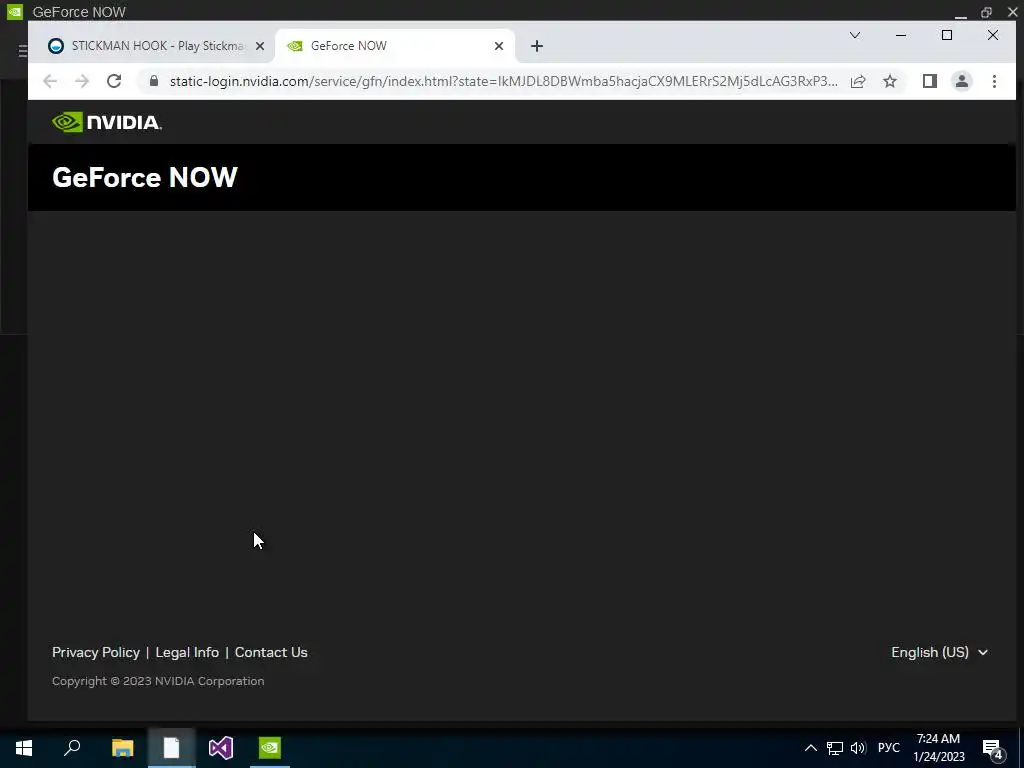Click the blank document taskbar icon
This screenshot has width=1024, height=768.
171,748
